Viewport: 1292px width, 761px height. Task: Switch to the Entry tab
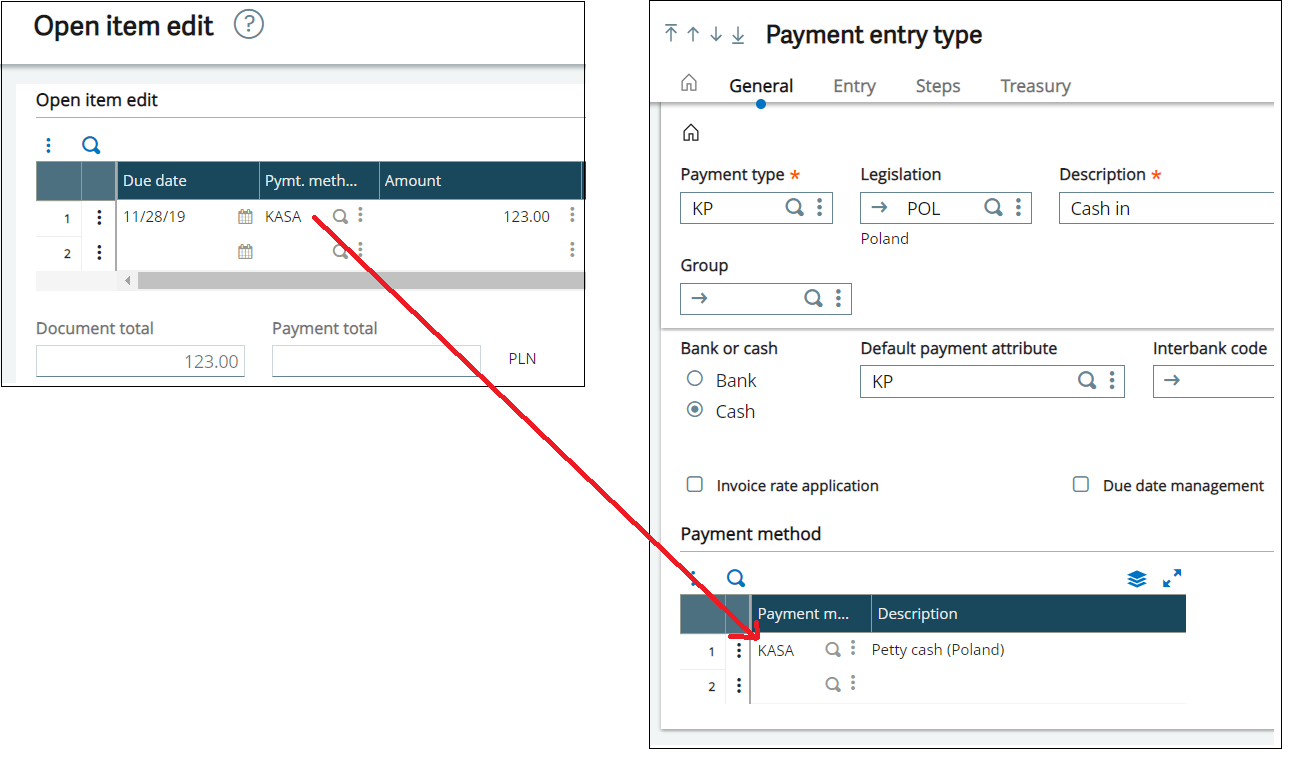click(x=854, y=86)
